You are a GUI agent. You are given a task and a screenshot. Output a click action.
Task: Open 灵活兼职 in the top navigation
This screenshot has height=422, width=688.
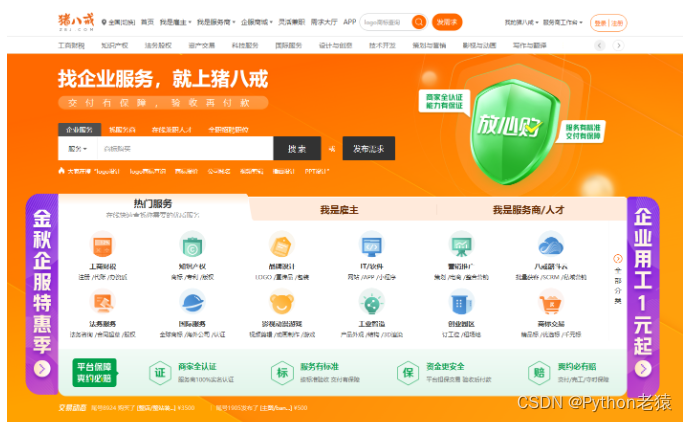[292, 22]
